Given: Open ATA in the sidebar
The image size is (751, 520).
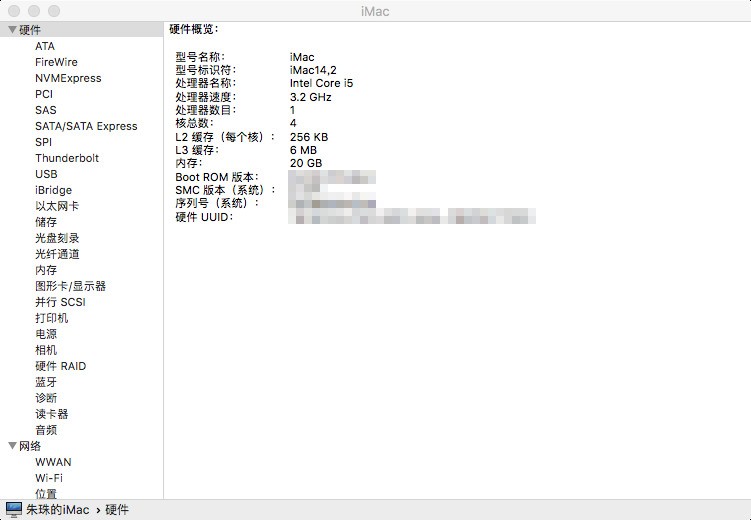Looking at the screenshot, I should (x=45, y=46).
